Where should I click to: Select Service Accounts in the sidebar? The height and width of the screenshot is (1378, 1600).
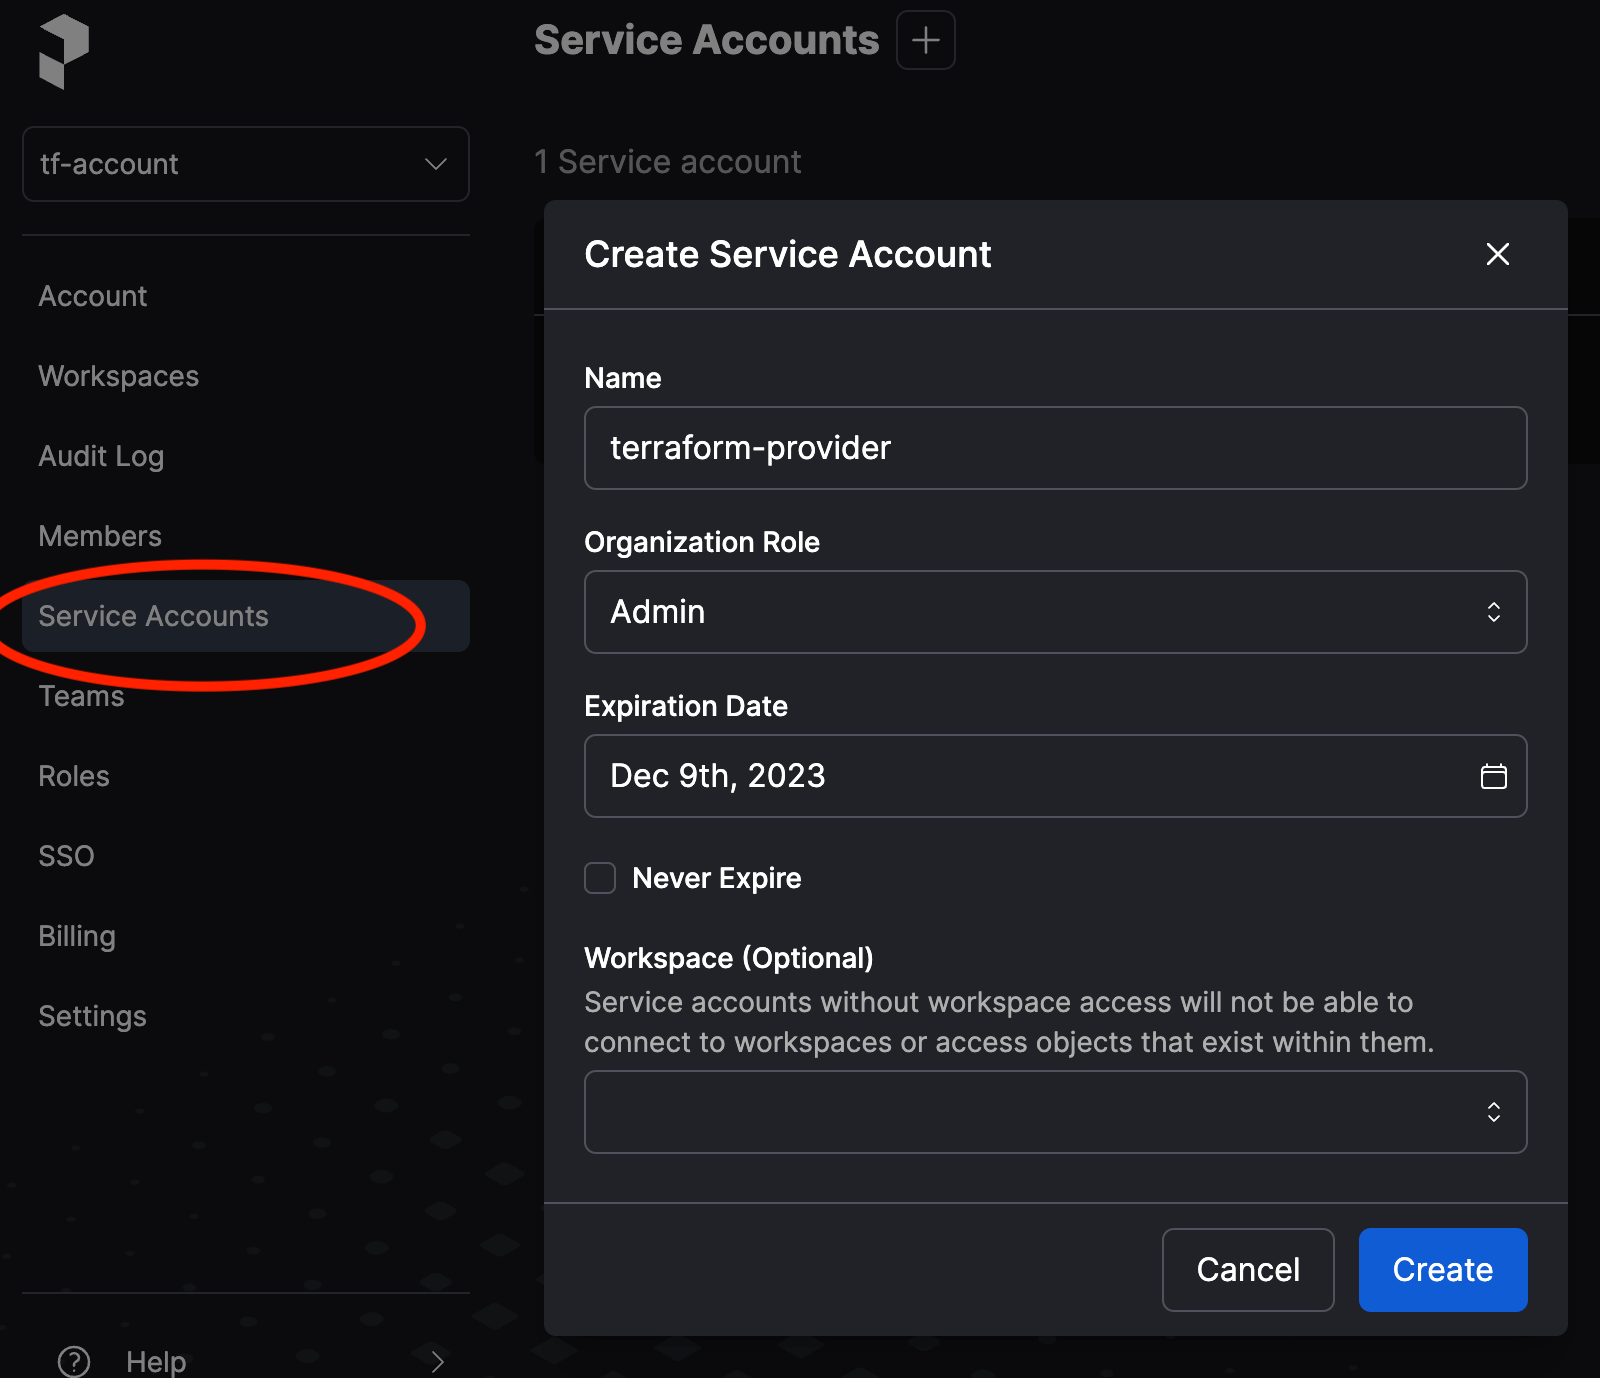(x=153, y=616)
